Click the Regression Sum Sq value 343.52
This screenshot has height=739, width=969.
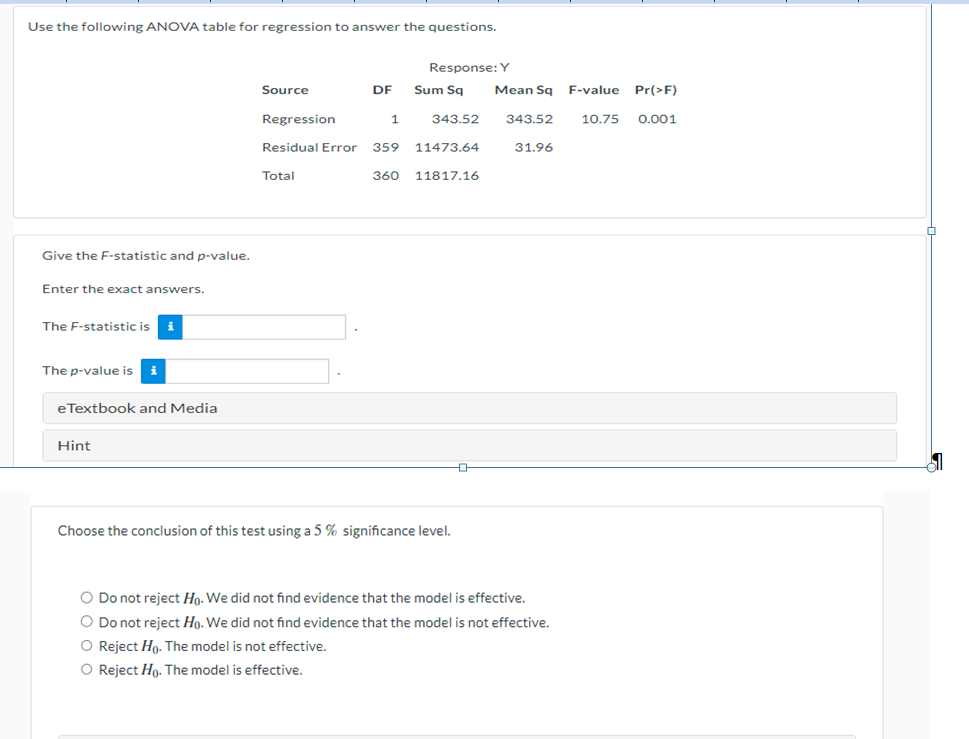point(455,119)
